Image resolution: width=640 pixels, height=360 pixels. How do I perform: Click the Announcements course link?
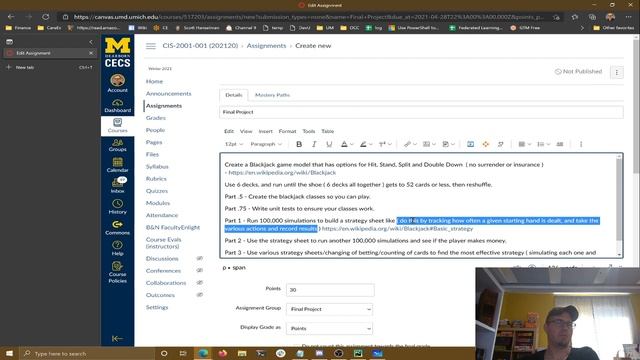click(x=168, y=93)
